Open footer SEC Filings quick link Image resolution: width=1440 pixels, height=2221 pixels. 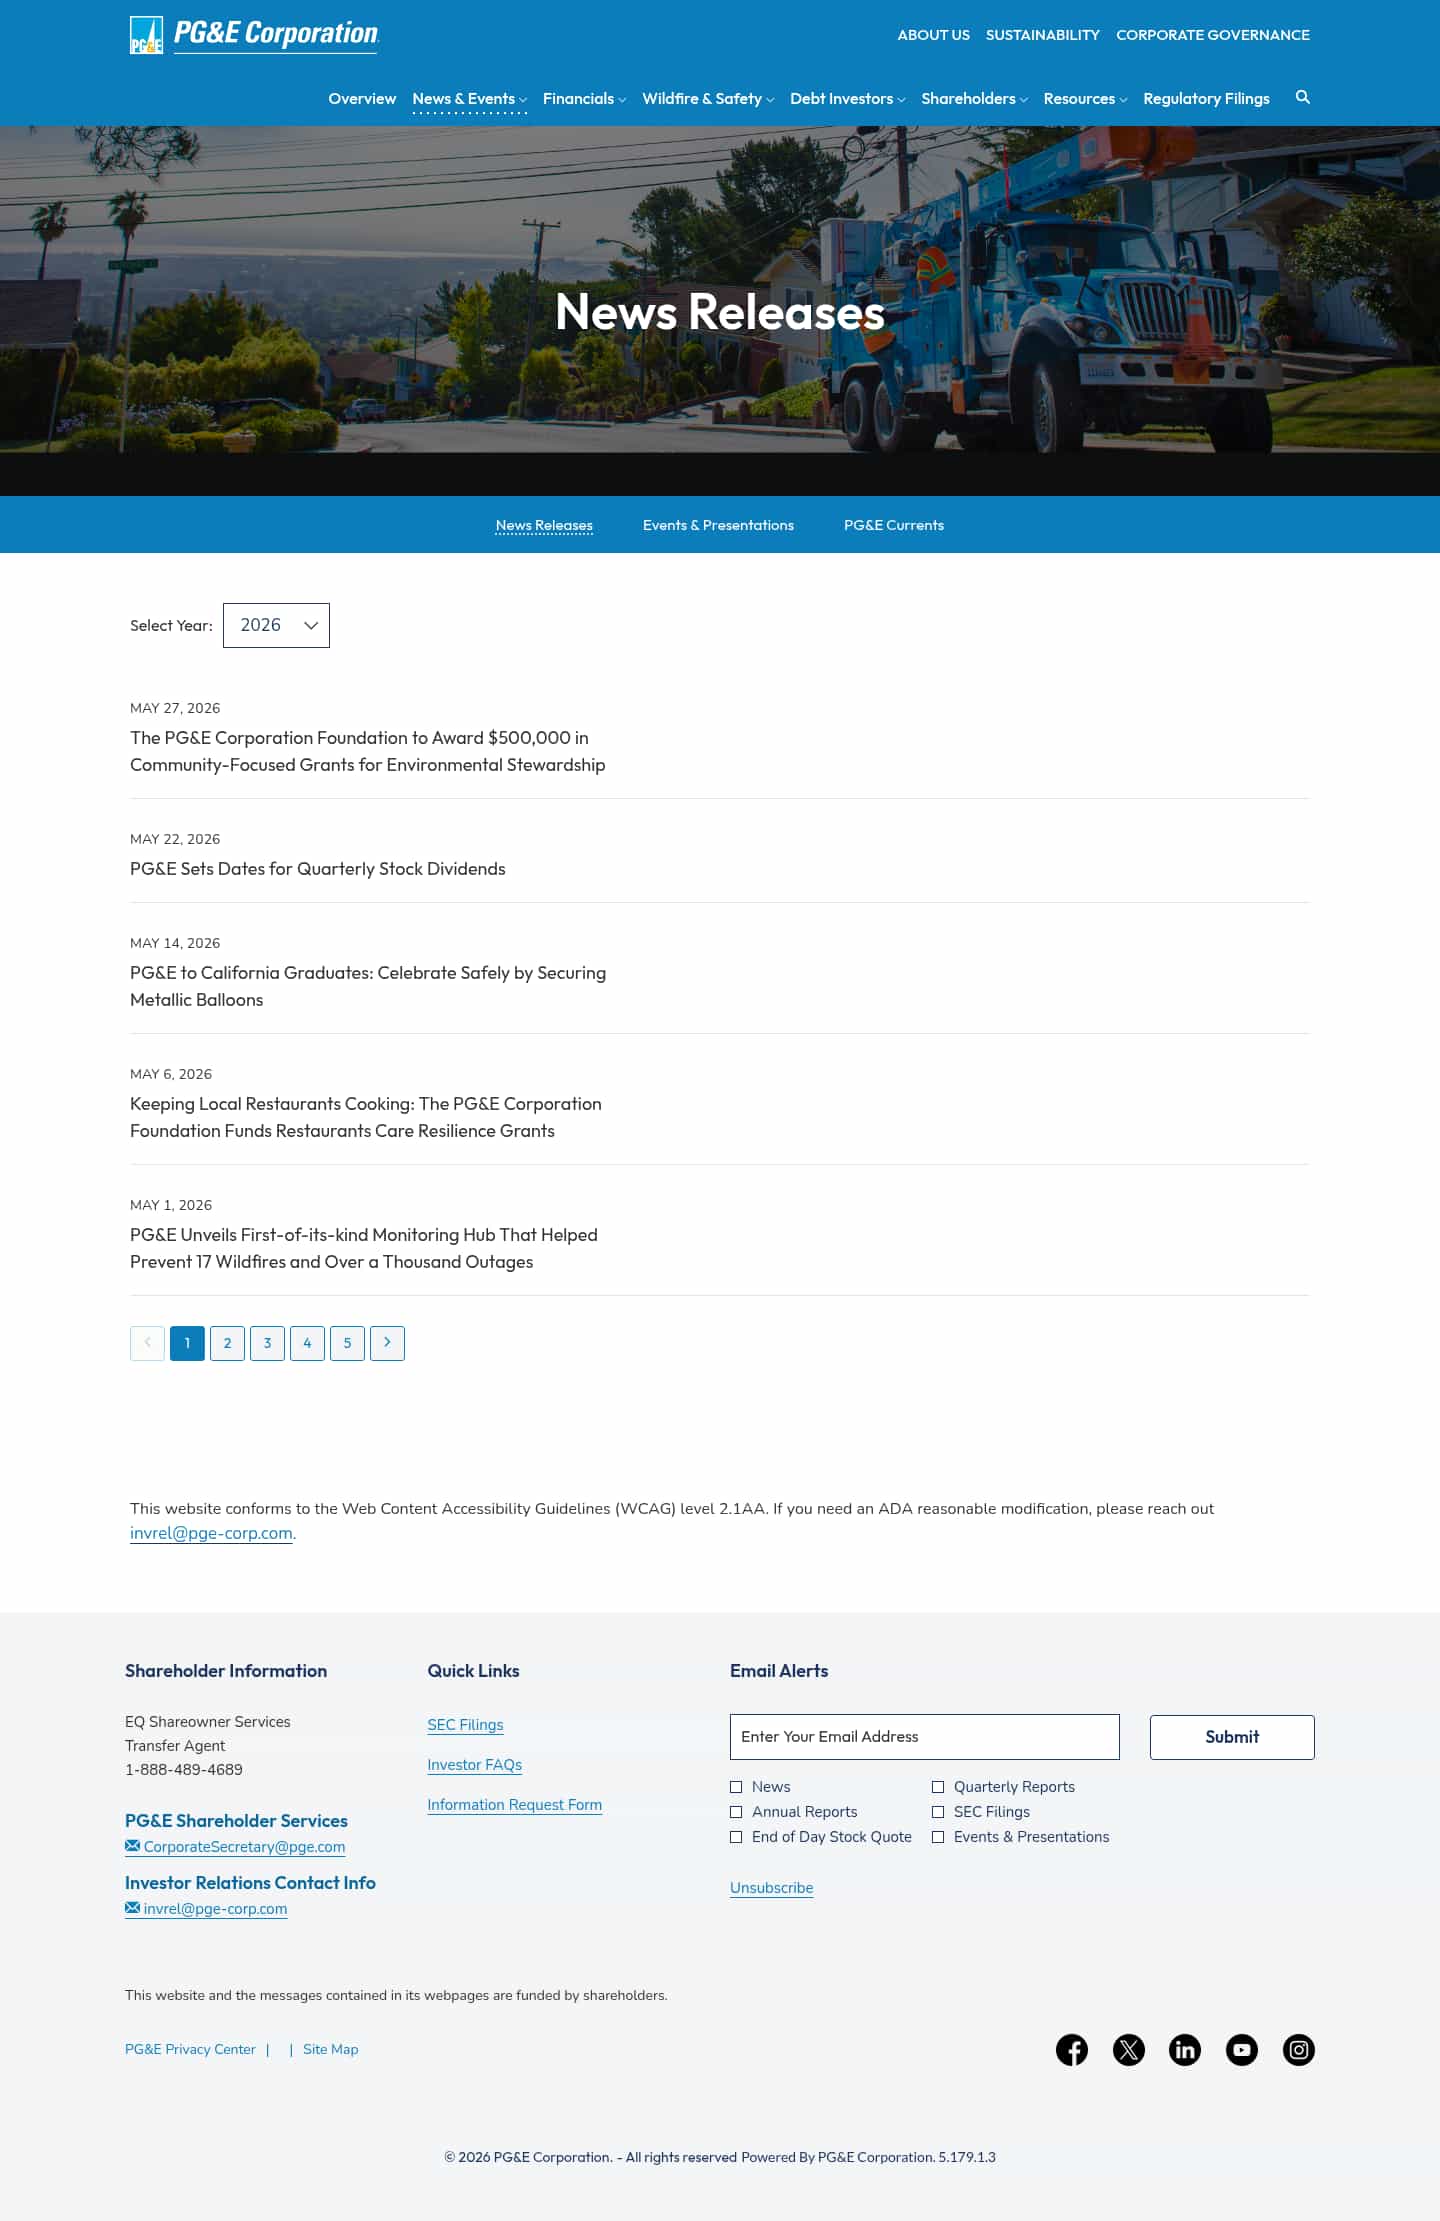click(x=465, y=1725)
